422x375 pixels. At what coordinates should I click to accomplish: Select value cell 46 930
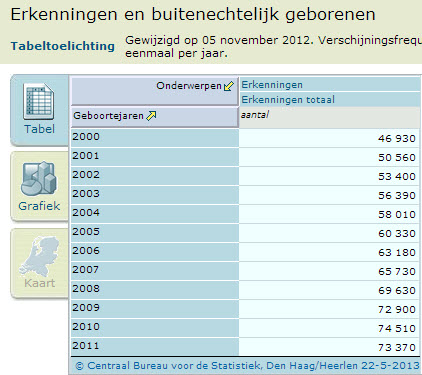click(329, 138)
